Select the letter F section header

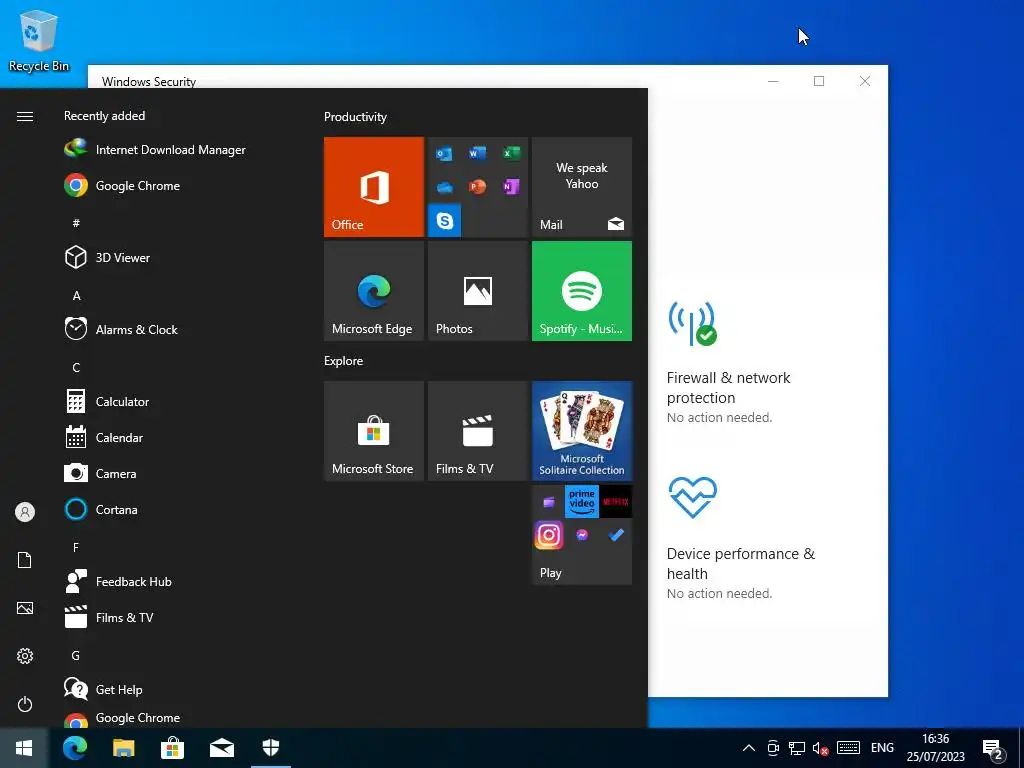[x=76, y=547]
